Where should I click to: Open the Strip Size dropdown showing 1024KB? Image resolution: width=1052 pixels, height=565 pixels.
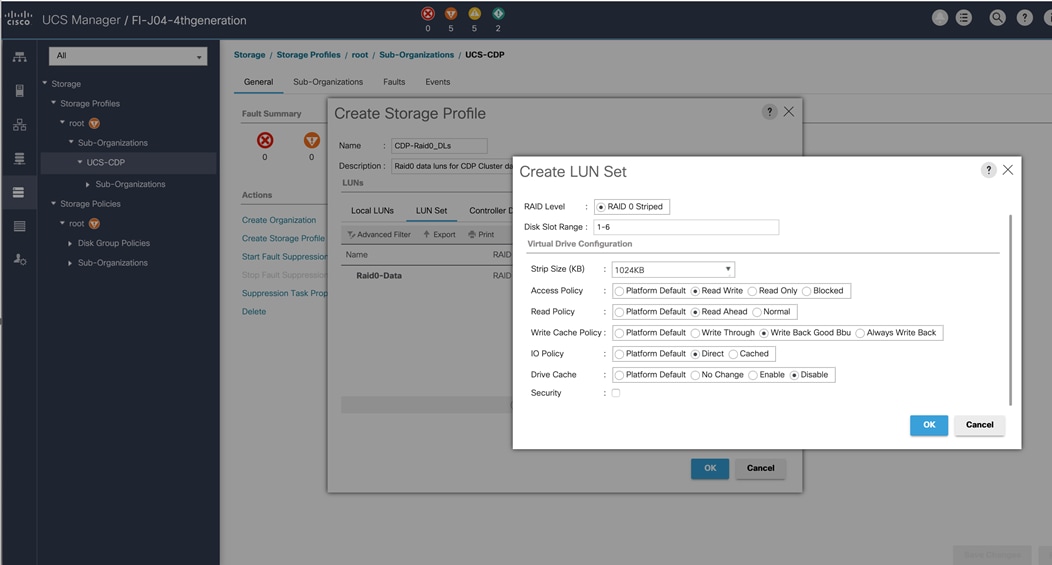673,270
